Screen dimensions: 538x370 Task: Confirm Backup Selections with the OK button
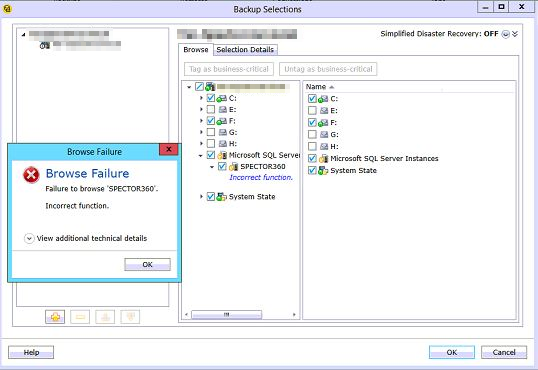pyautogui.click(x=452, y=352)
